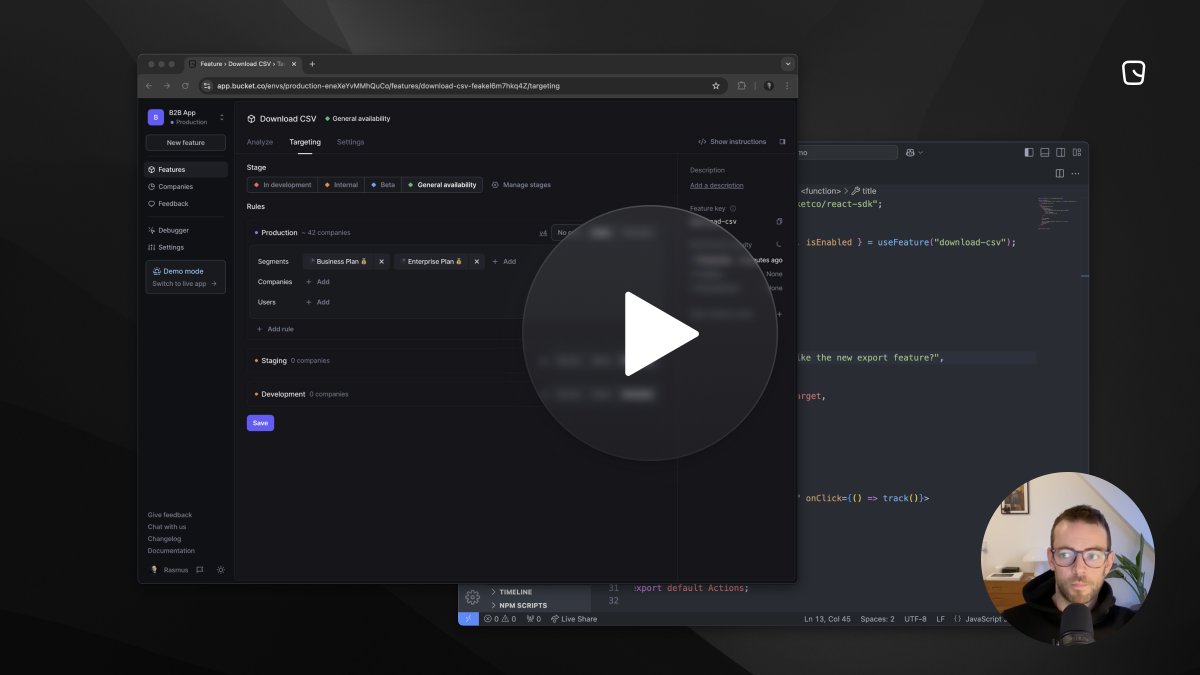Toggle the light theme sun icon

click(221, 570)
